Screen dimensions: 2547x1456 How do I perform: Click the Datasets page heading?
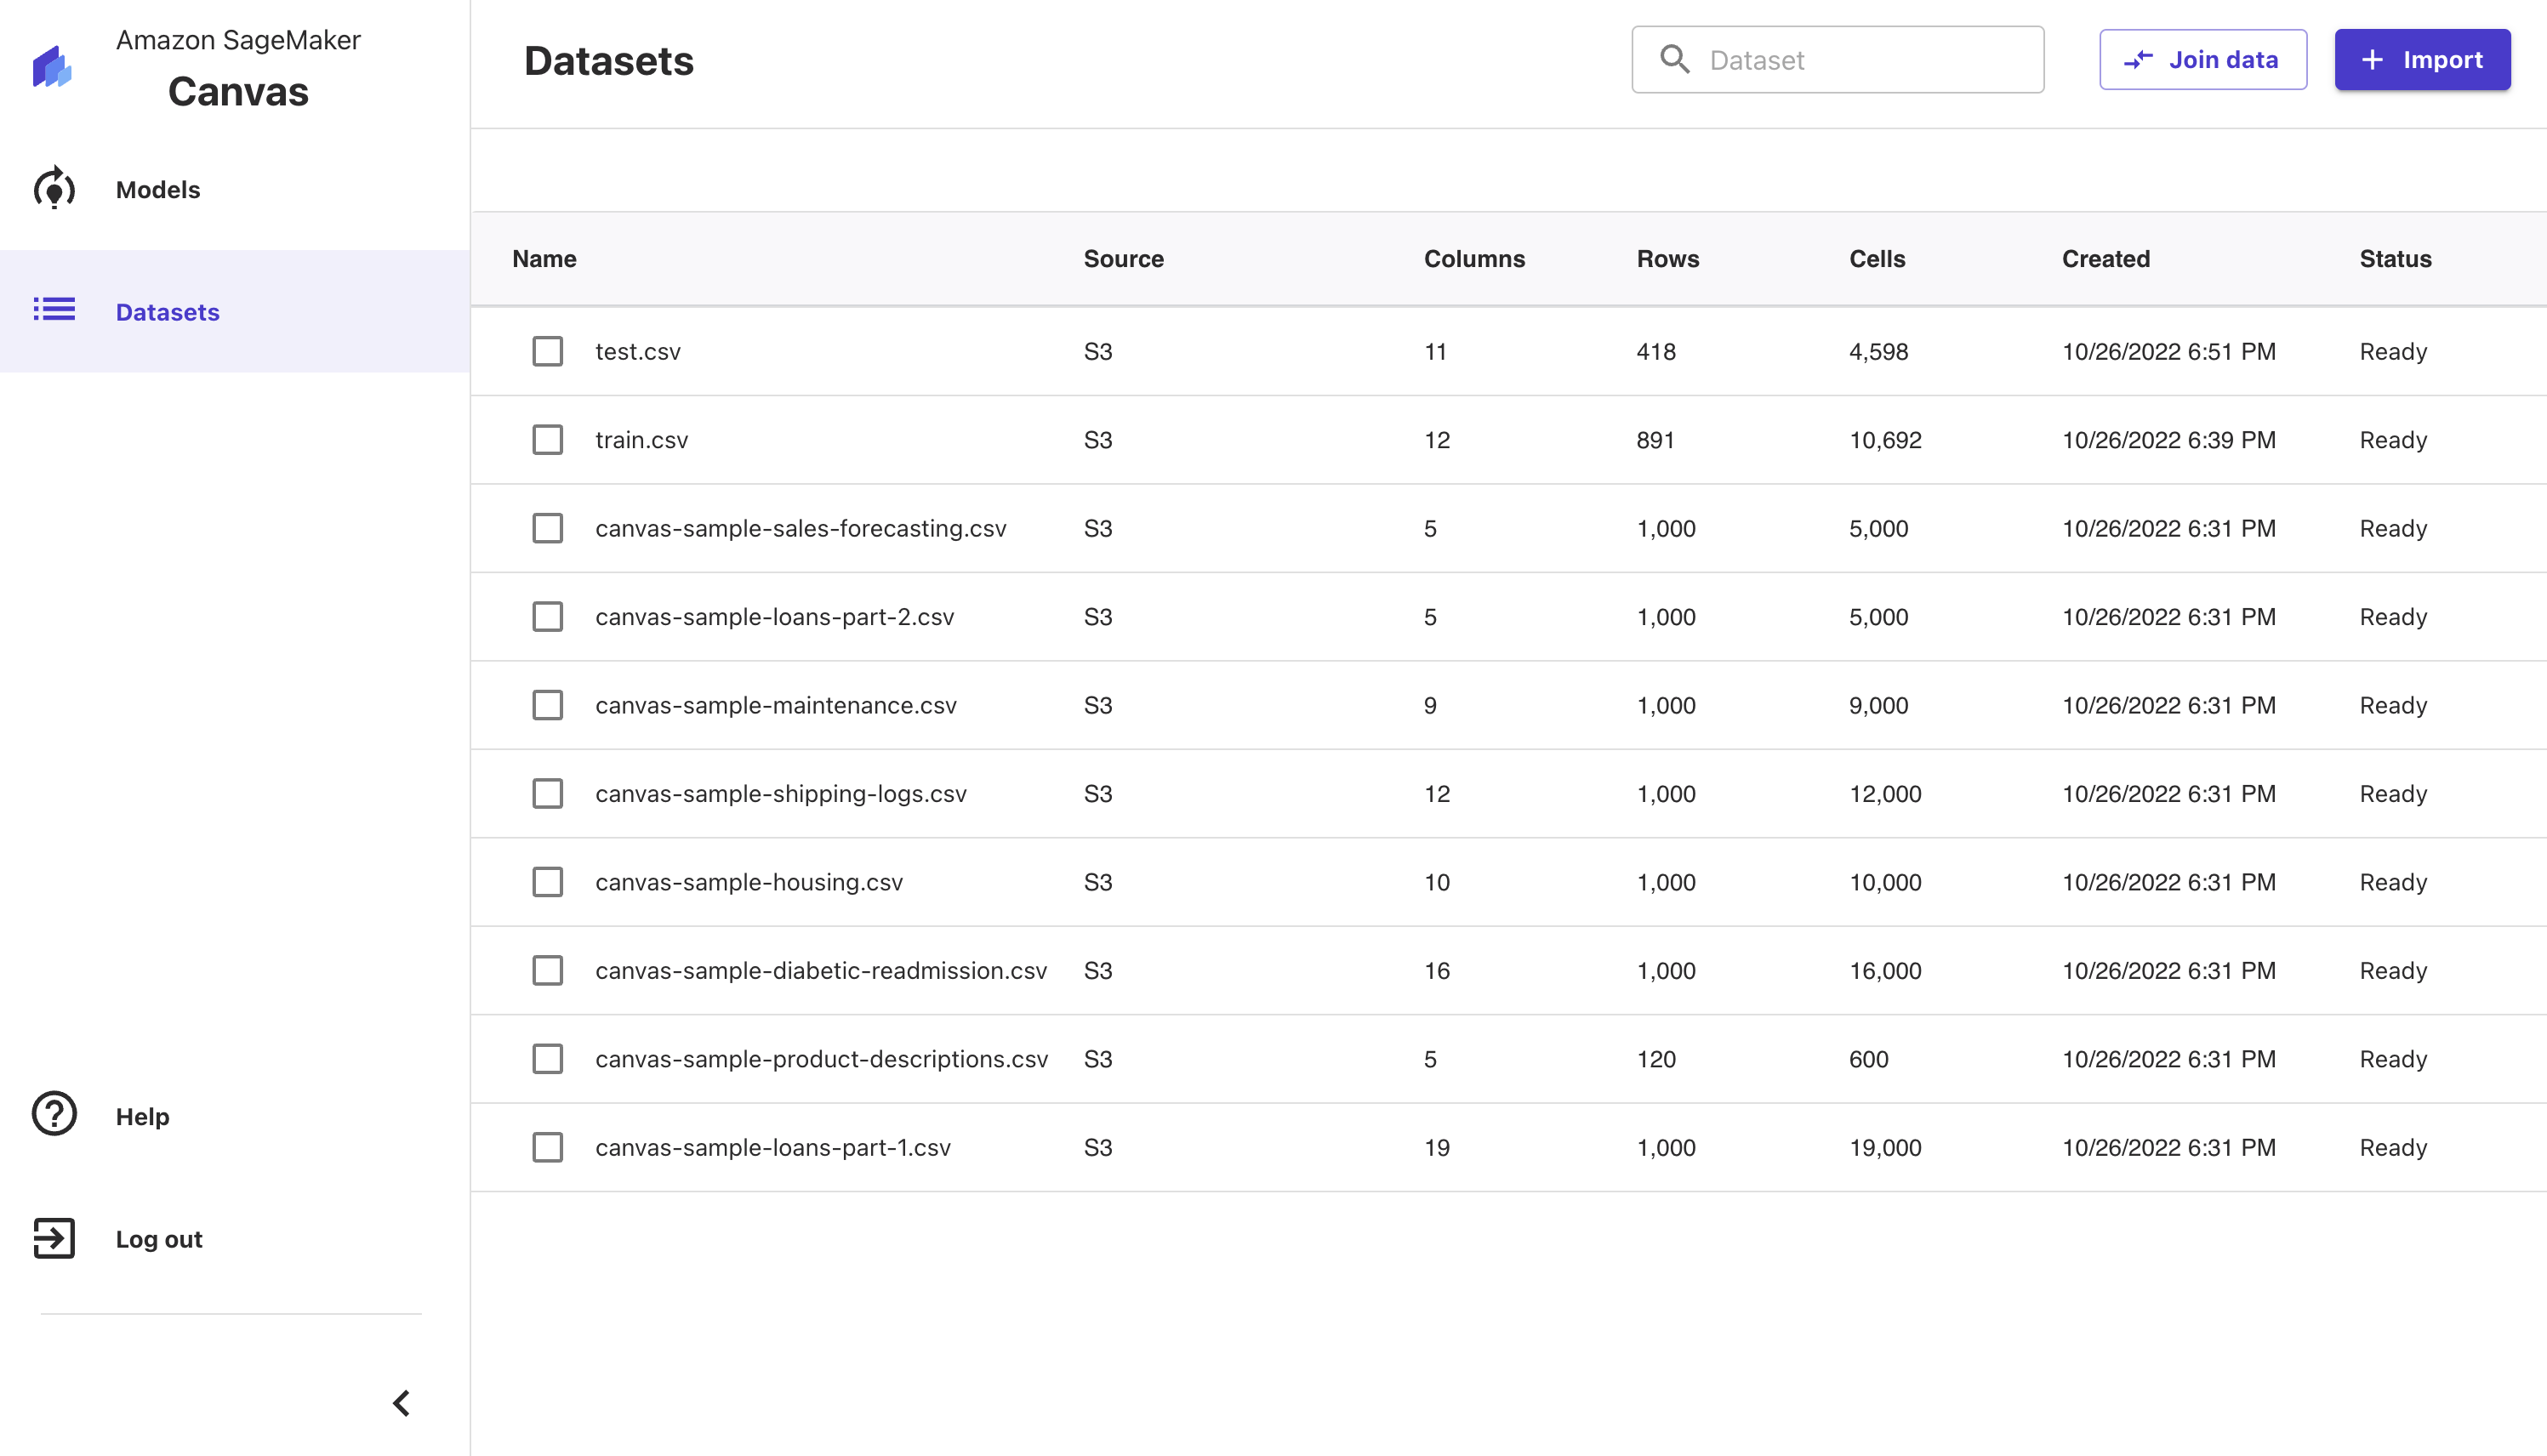click(x=608, y=61)
